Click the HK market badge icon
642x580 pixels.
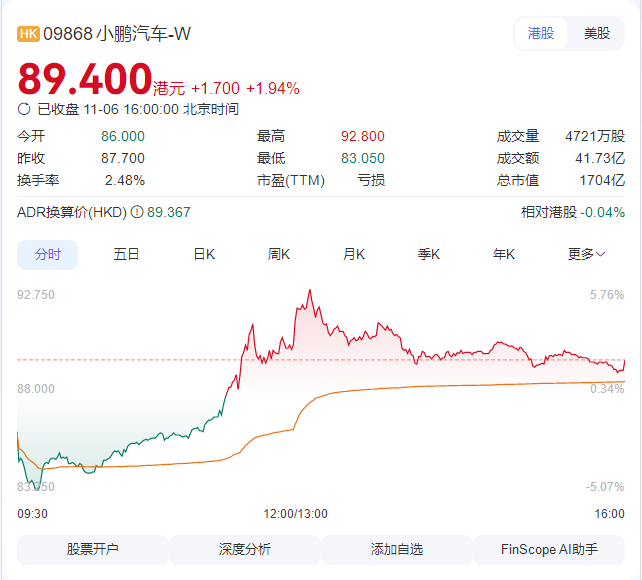coord(28,34)
